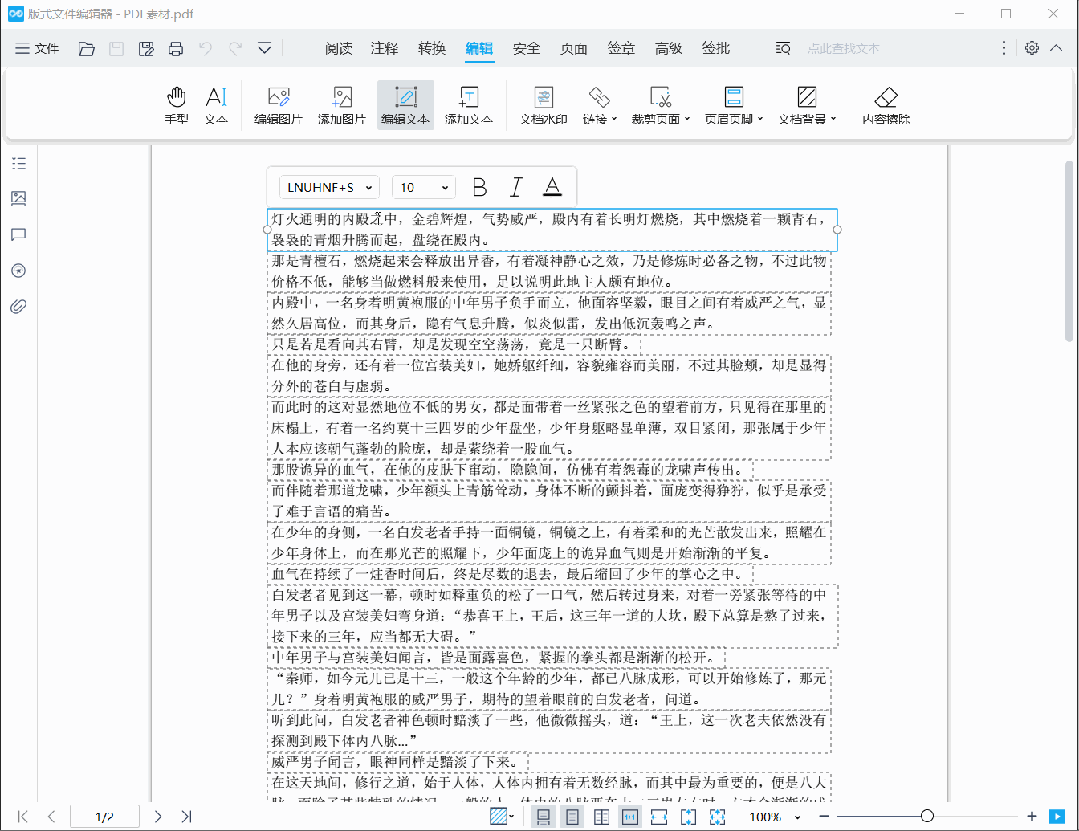This screenshot has height=831, width=1079.
Task: Click the Add Text tool (添加文本)
Action: tap(468, 105)
